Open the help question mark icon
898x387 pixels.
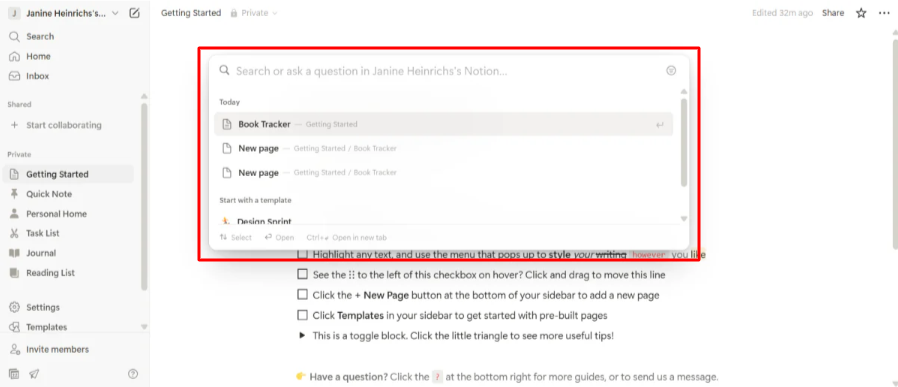[x=133, y=374]
